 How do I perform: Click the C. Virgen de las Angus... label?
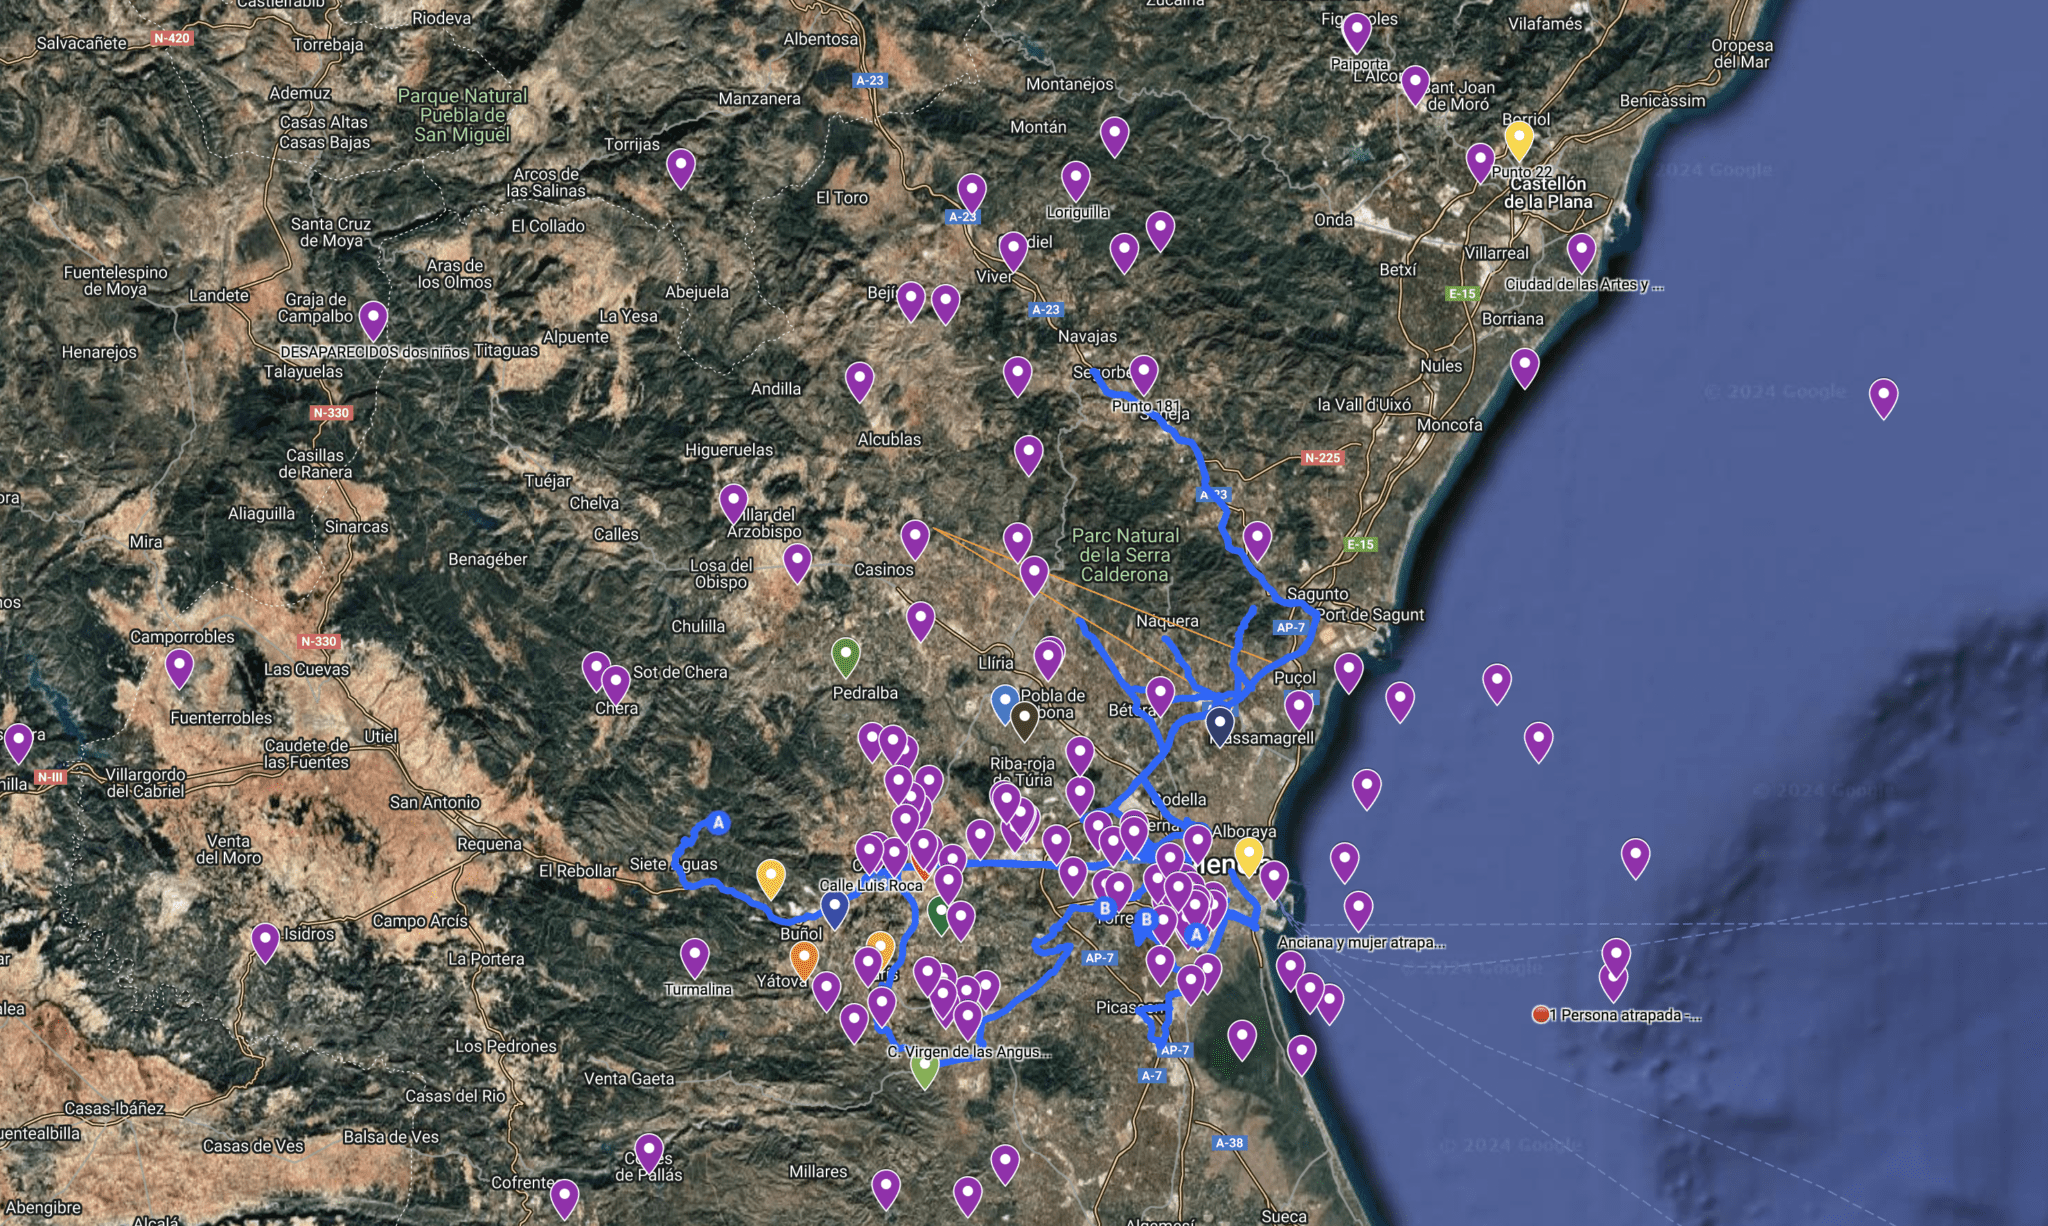[x=969, y=1052]
